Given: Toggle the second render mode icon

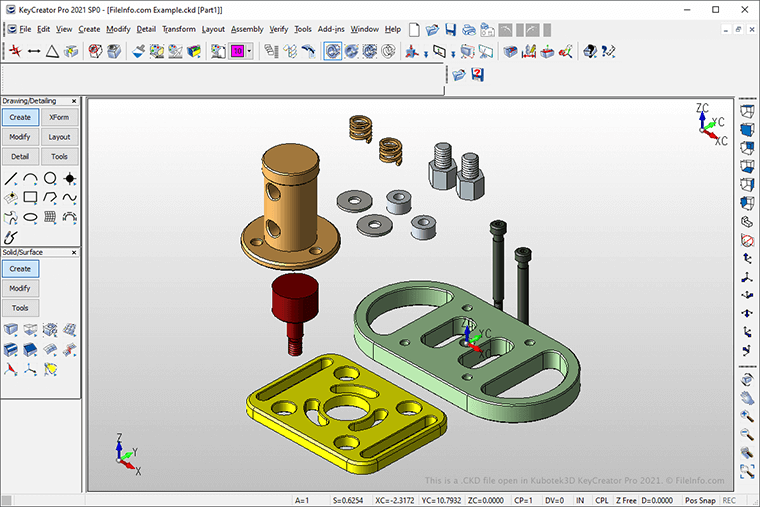Looking at the screenshot, I should point(351,51).
